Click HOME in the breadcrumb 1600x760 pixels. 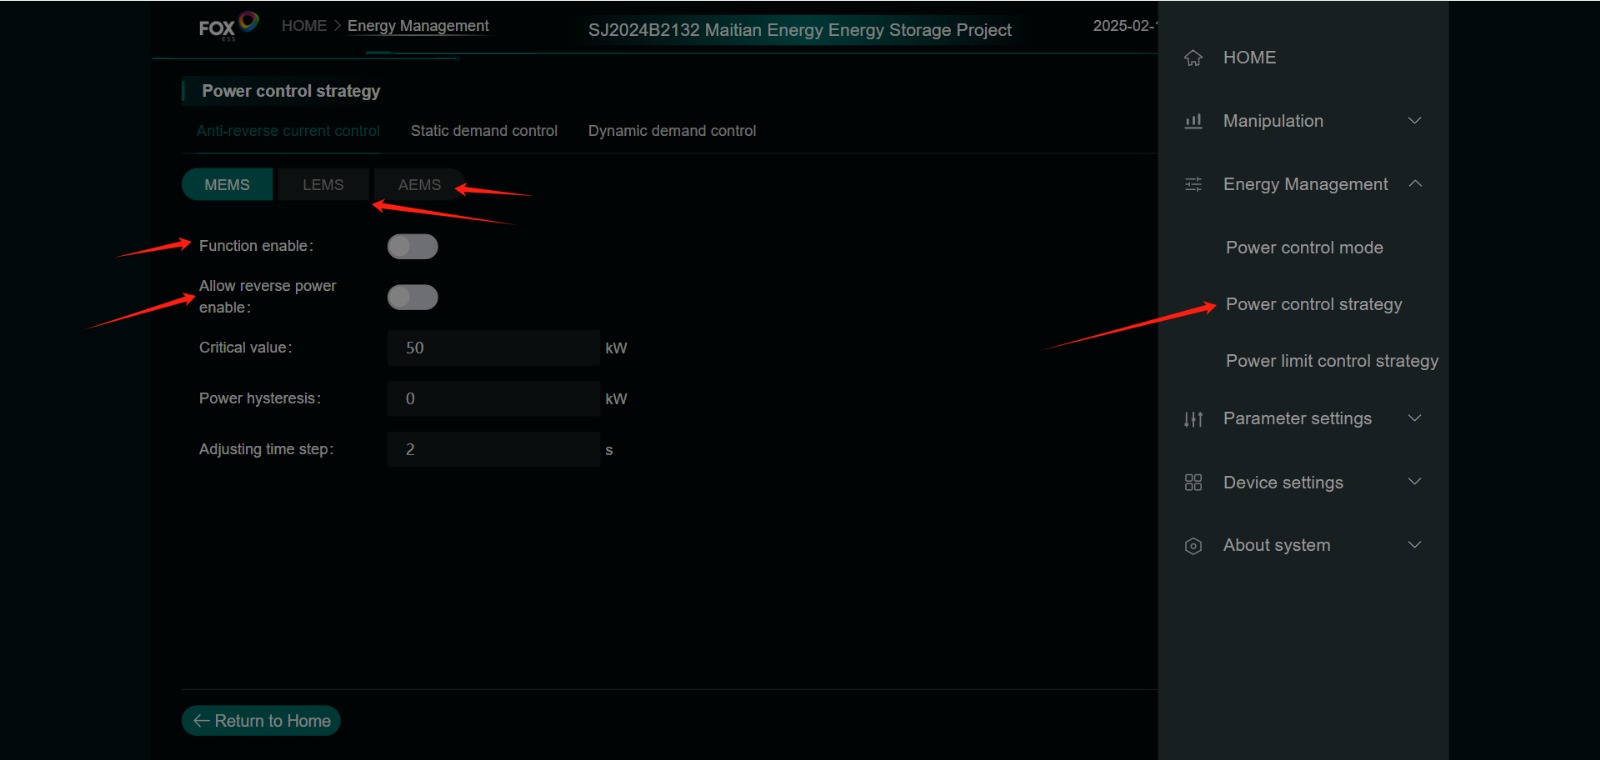pos(304,26)
